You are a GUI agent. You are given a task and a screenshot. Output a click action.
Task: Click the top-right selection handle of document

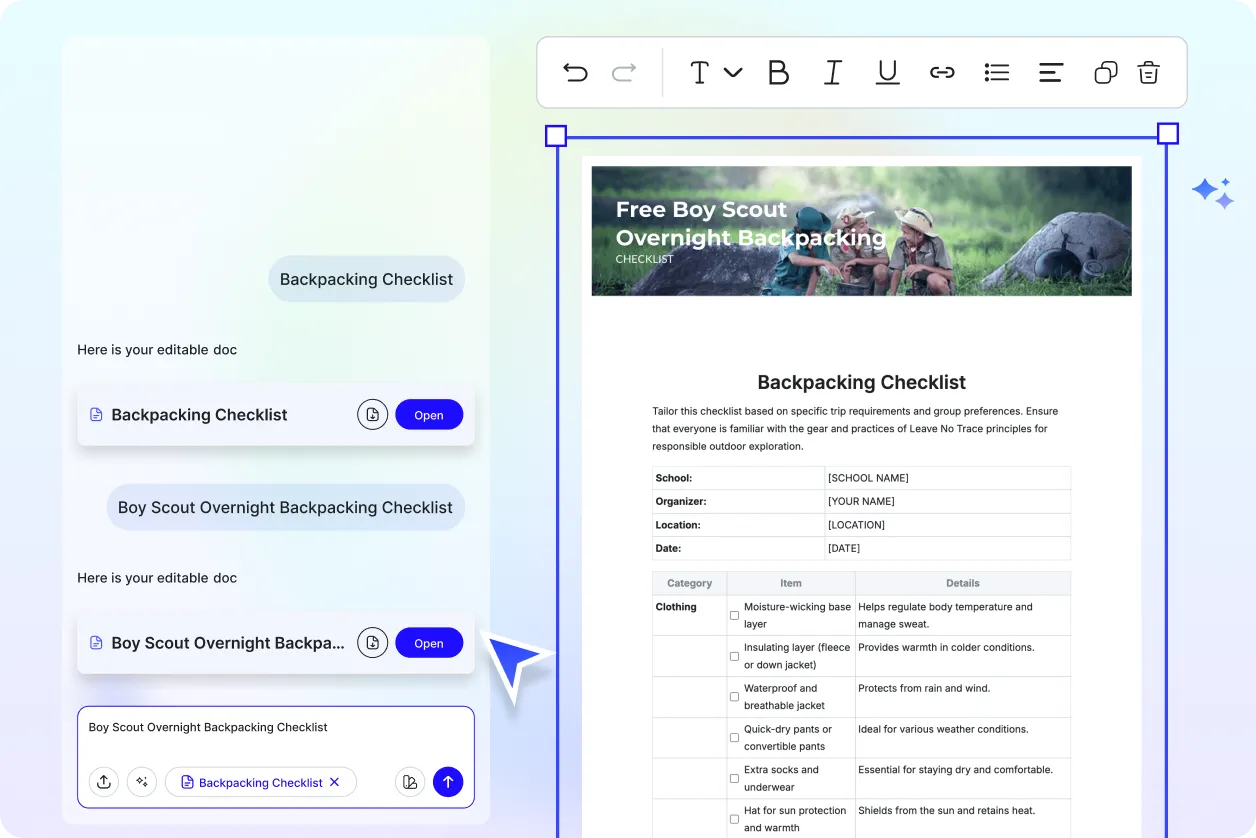[x=1168, y=134]
